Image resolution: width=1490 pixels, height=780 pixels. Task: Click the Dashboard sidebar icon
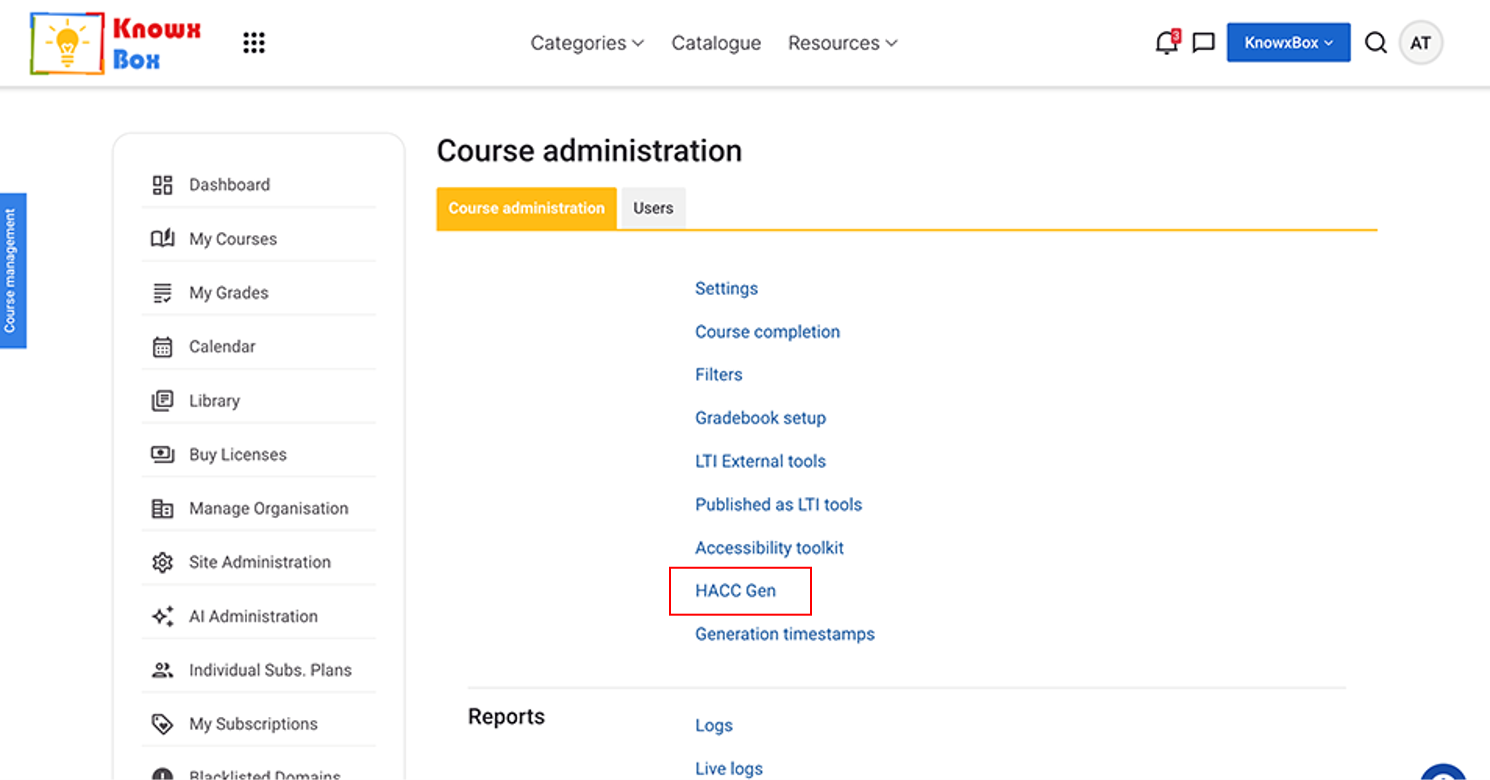tap(162, 185)
